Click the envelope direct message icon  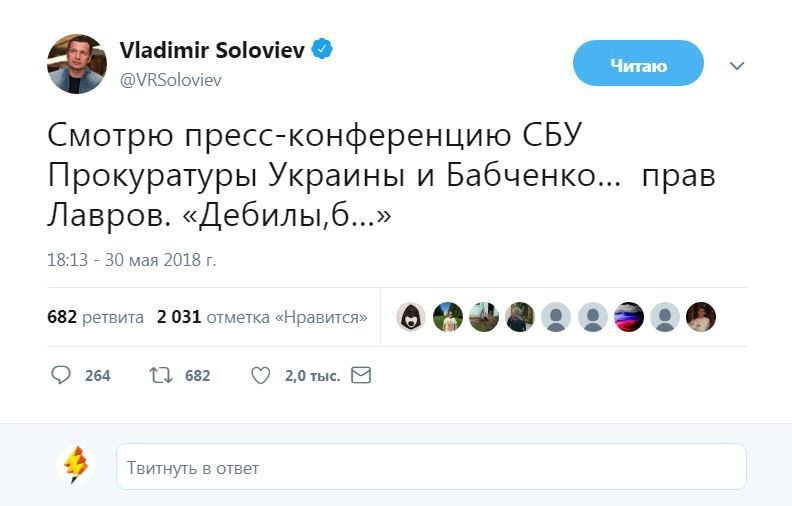click(x=361, y=376)
